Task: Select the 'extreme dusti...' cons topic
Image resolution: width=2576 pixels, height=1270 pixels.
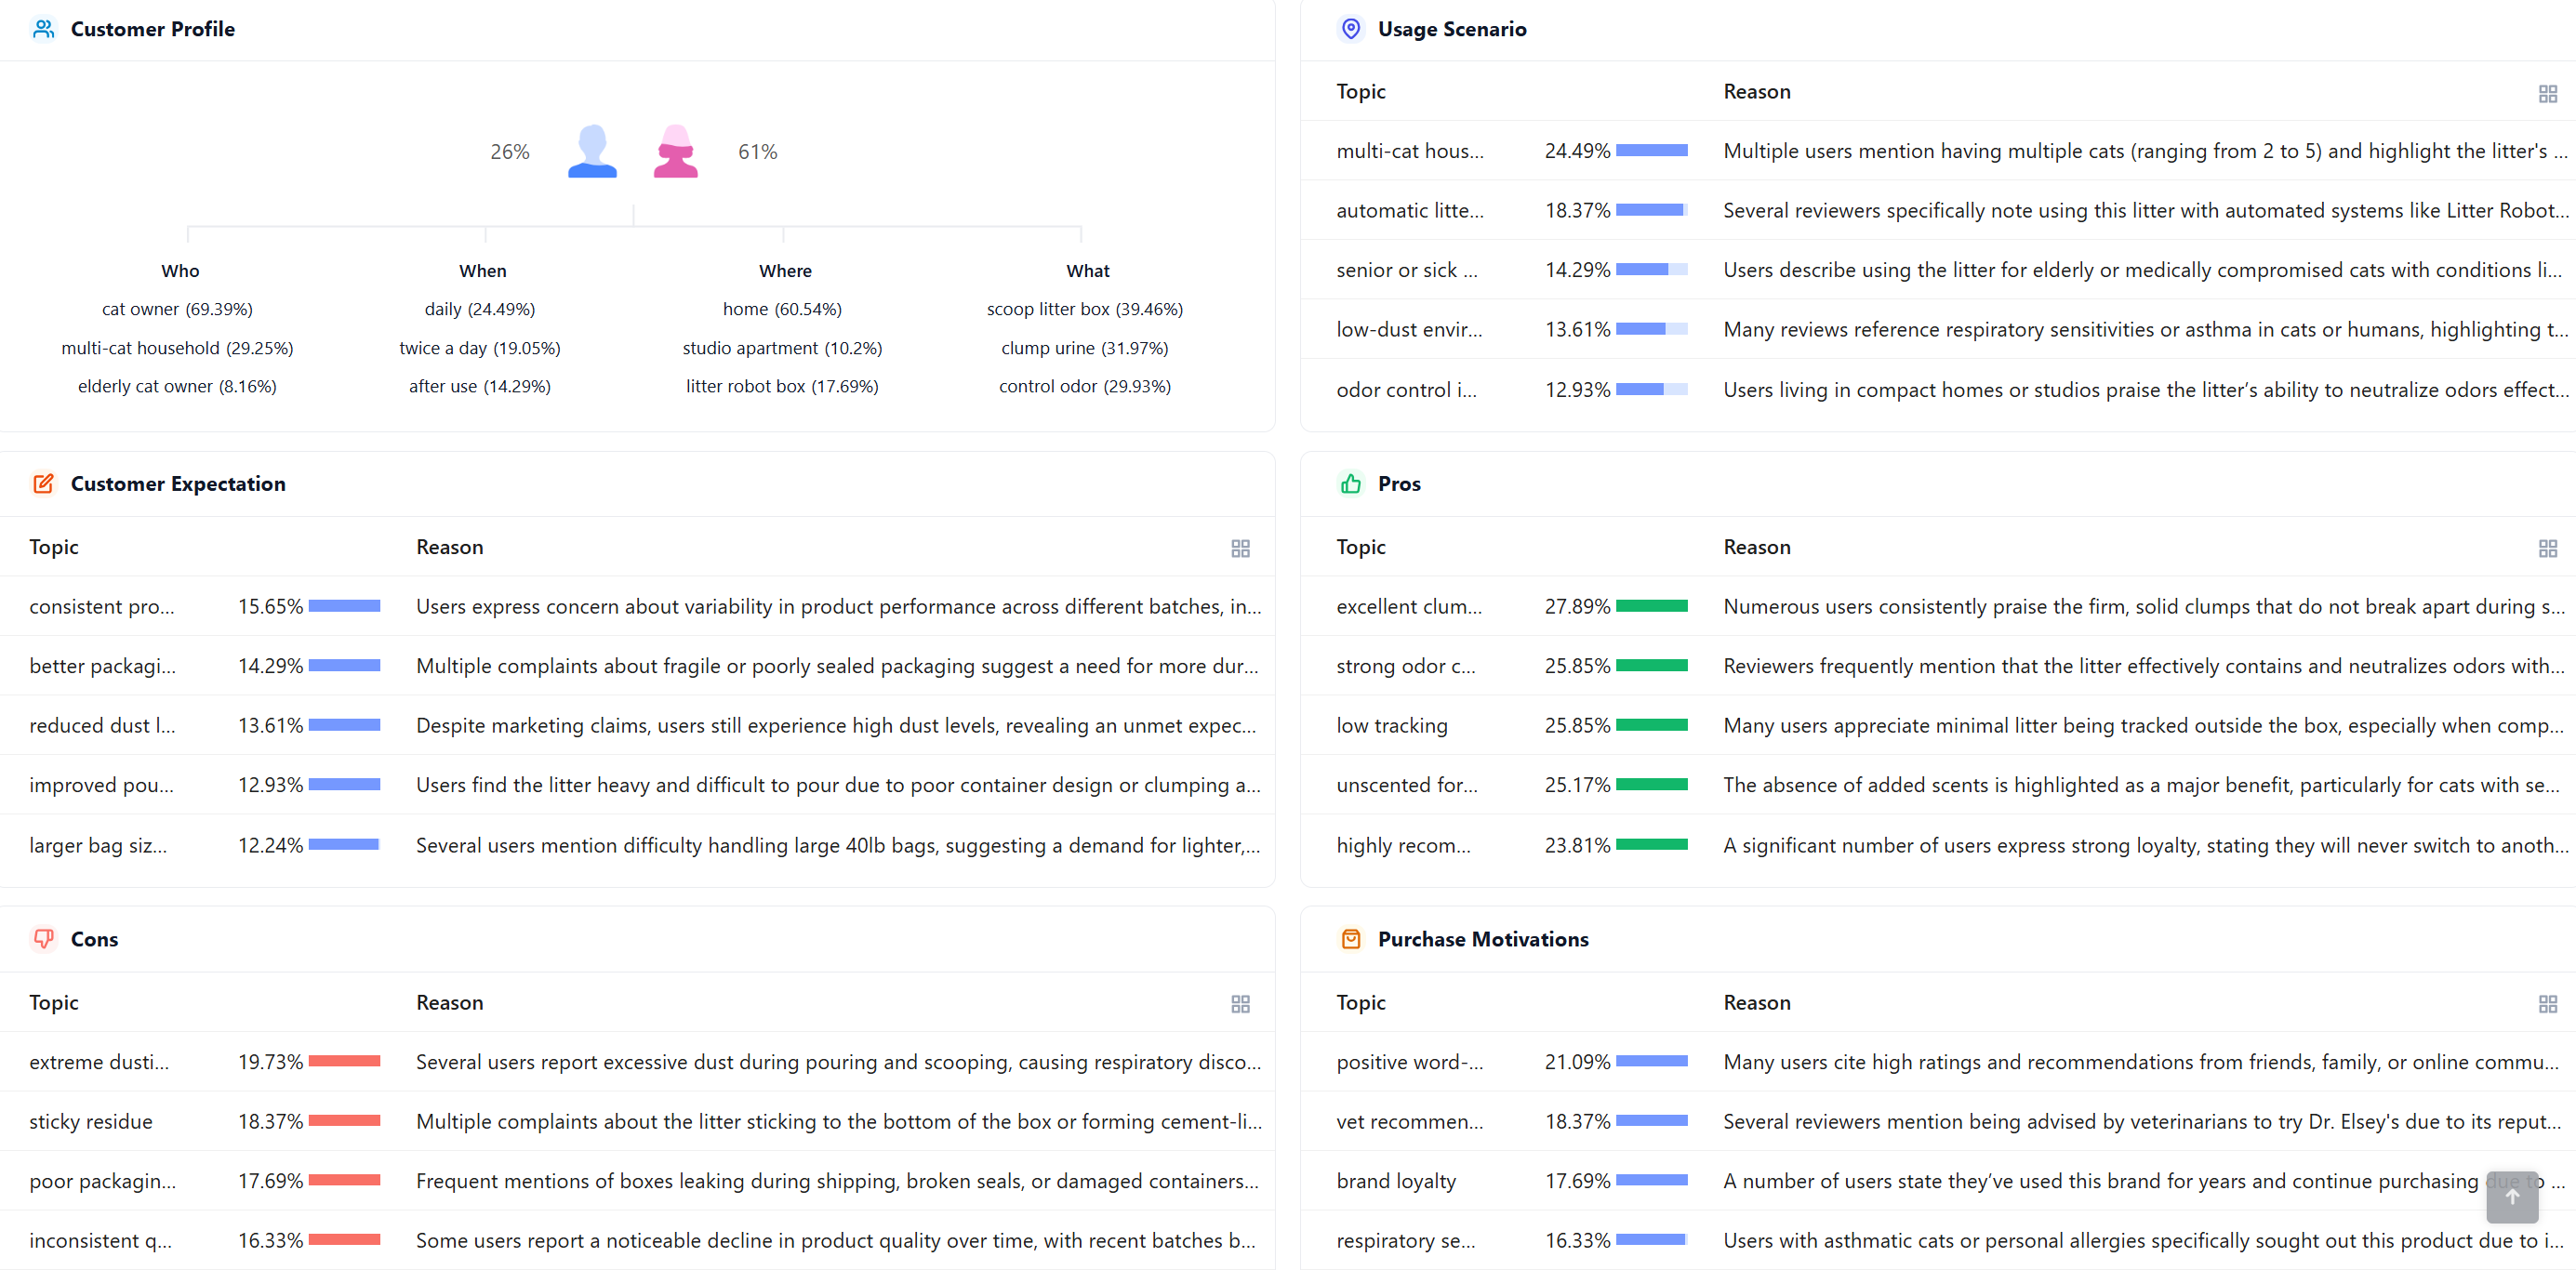Action: [99, 1062]
